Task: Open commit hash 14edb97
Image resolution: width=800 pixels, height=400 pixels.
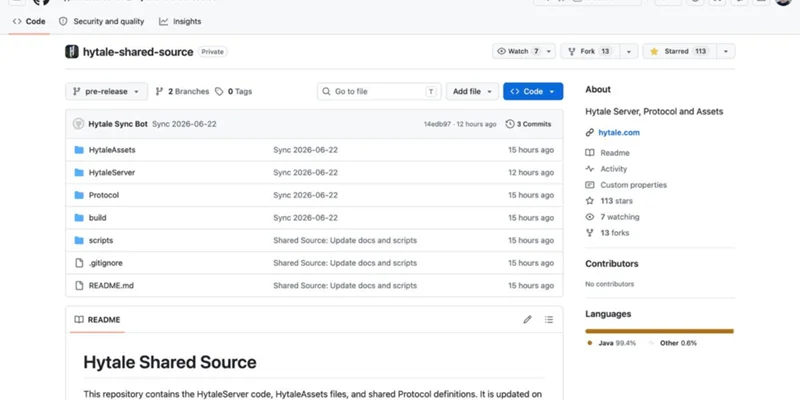Action: [437, 124]
